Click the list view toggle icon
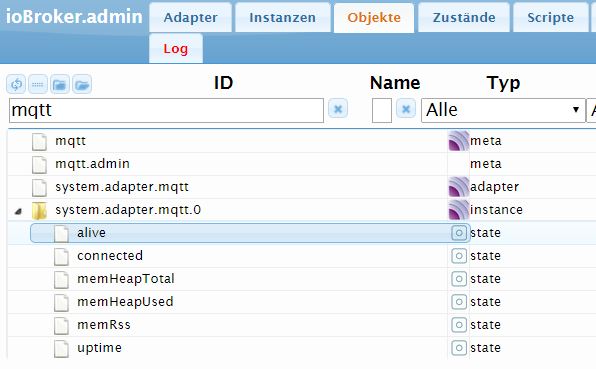 (38, 84)
